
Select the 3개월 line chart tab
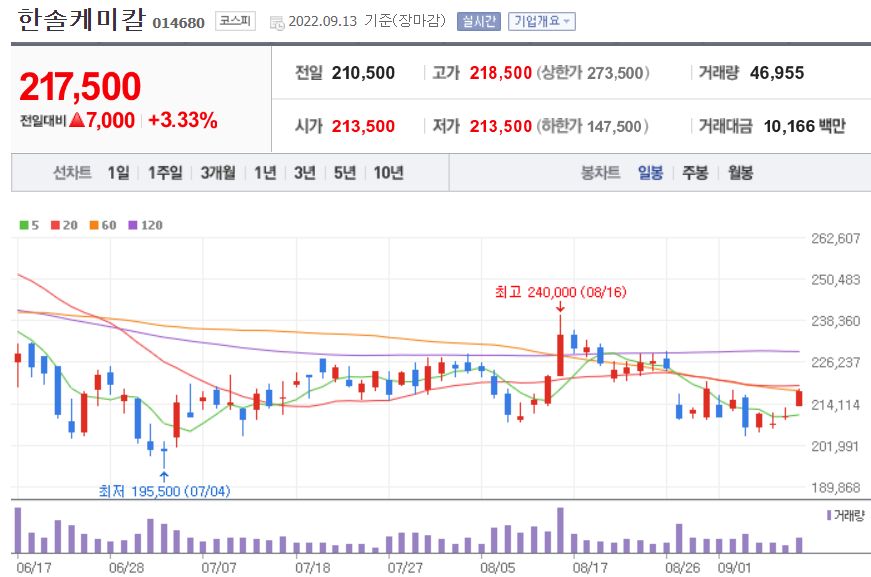click(x=218, y=173)
